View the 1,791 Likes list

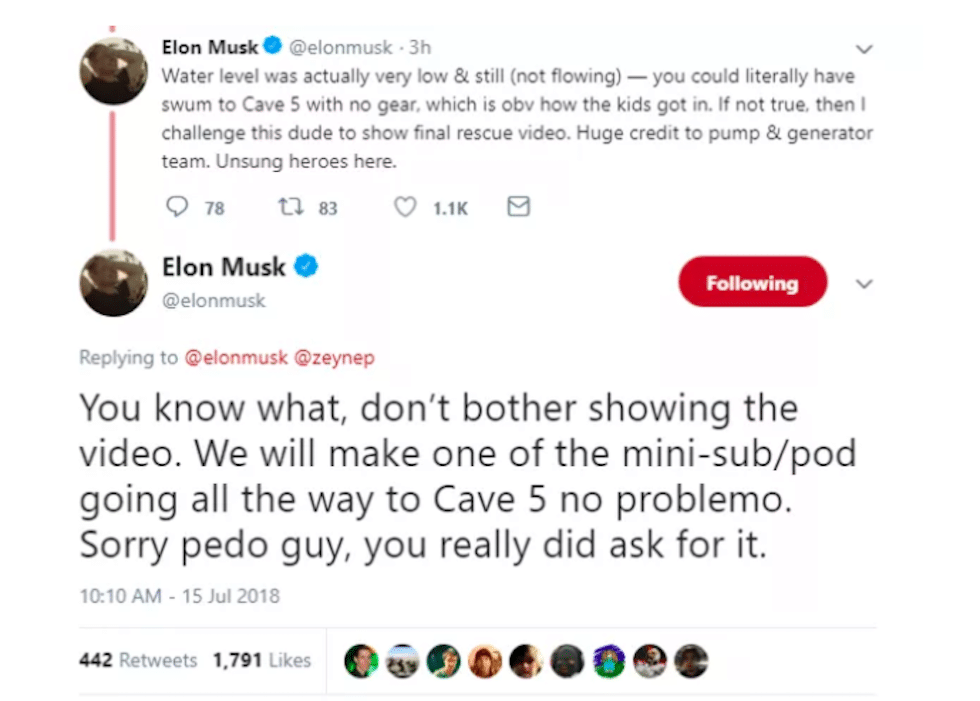[262, 660]
